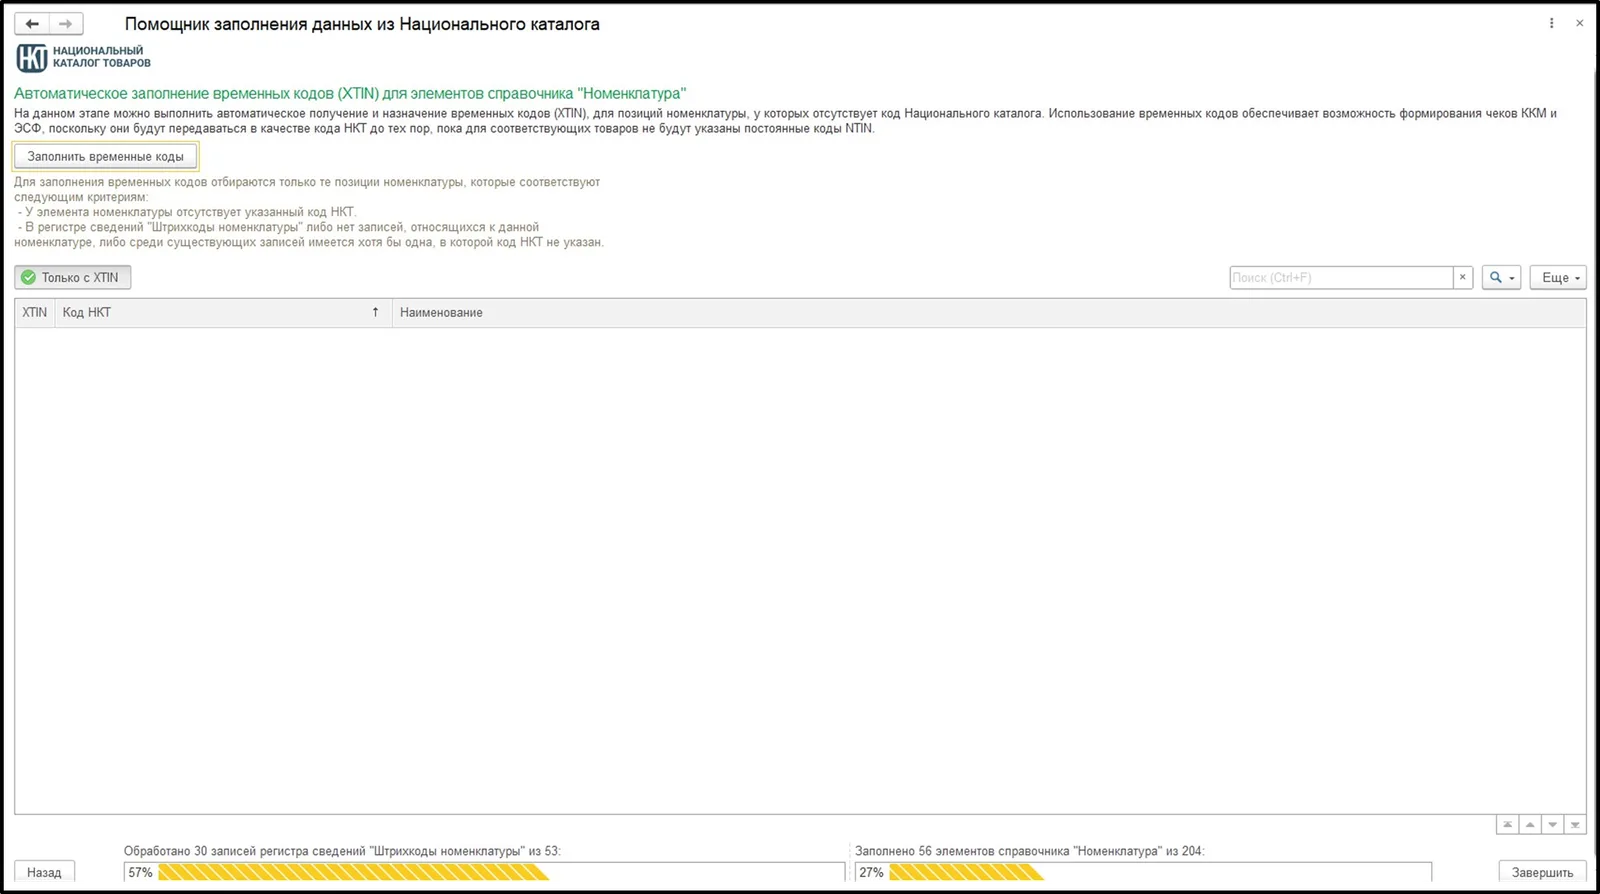Move up one row arrow icon
1600x894 pixels.
[1530, 825]
